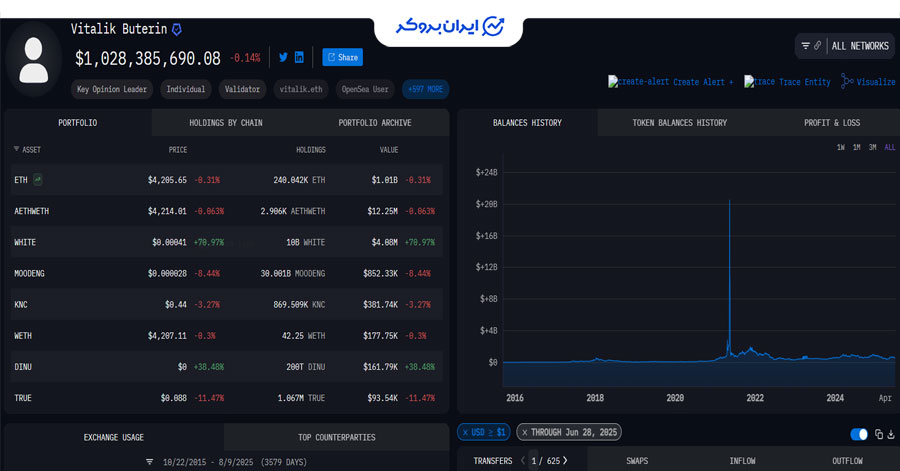Set chart range to 3M
The width and height of the screenshot is (900, 471).
(872, 147)
